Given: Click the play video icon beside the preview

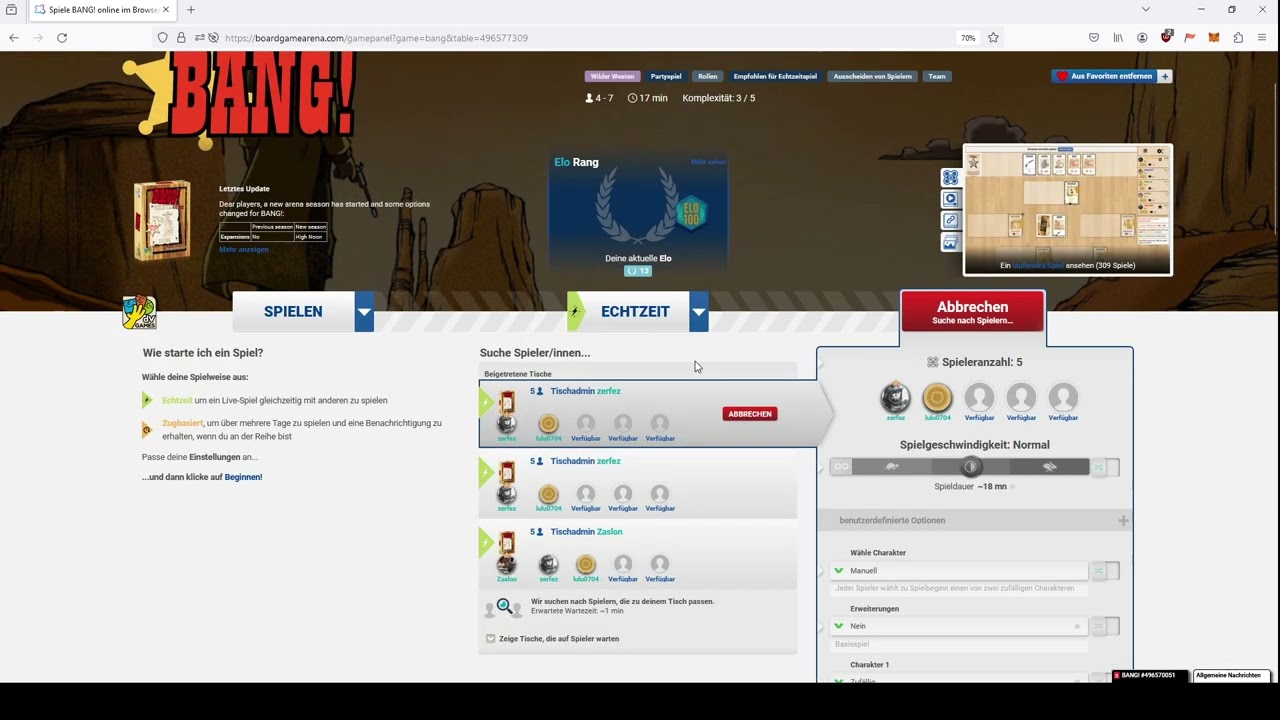Looking at the screenshot, I should [950, 199].
